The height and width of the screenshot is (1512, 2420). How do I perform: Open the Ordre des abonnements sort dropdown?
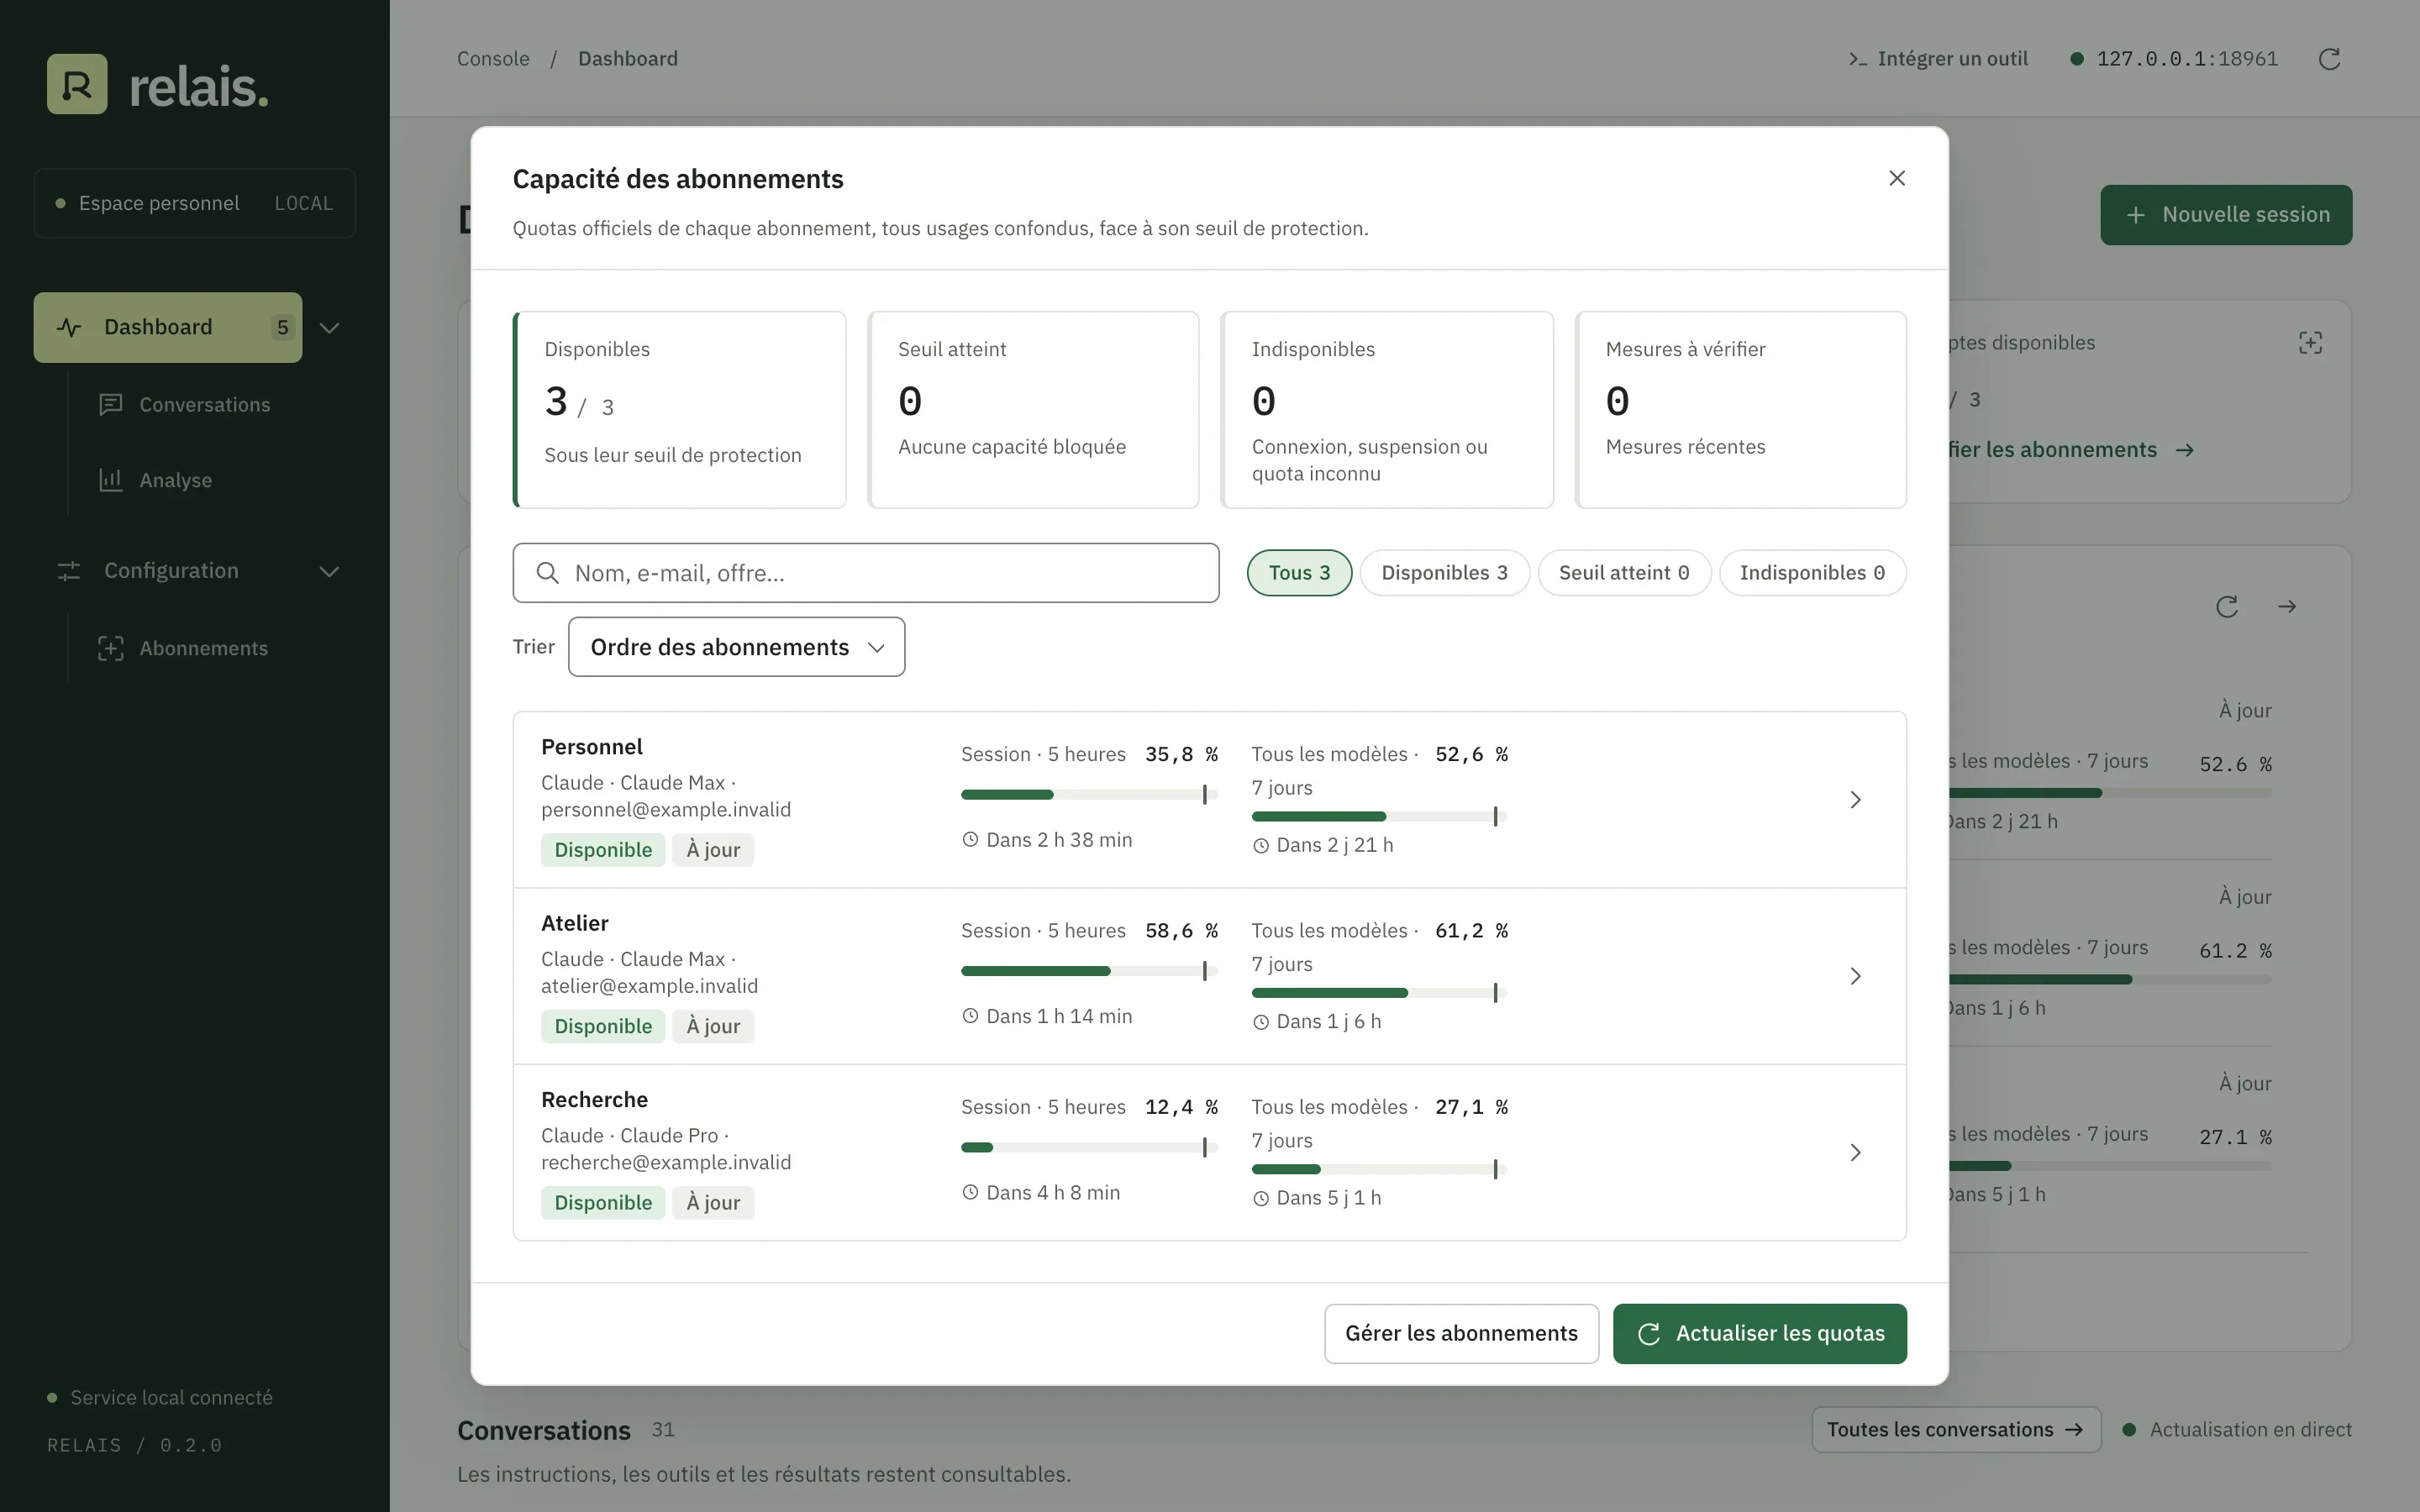pos(737,647)
